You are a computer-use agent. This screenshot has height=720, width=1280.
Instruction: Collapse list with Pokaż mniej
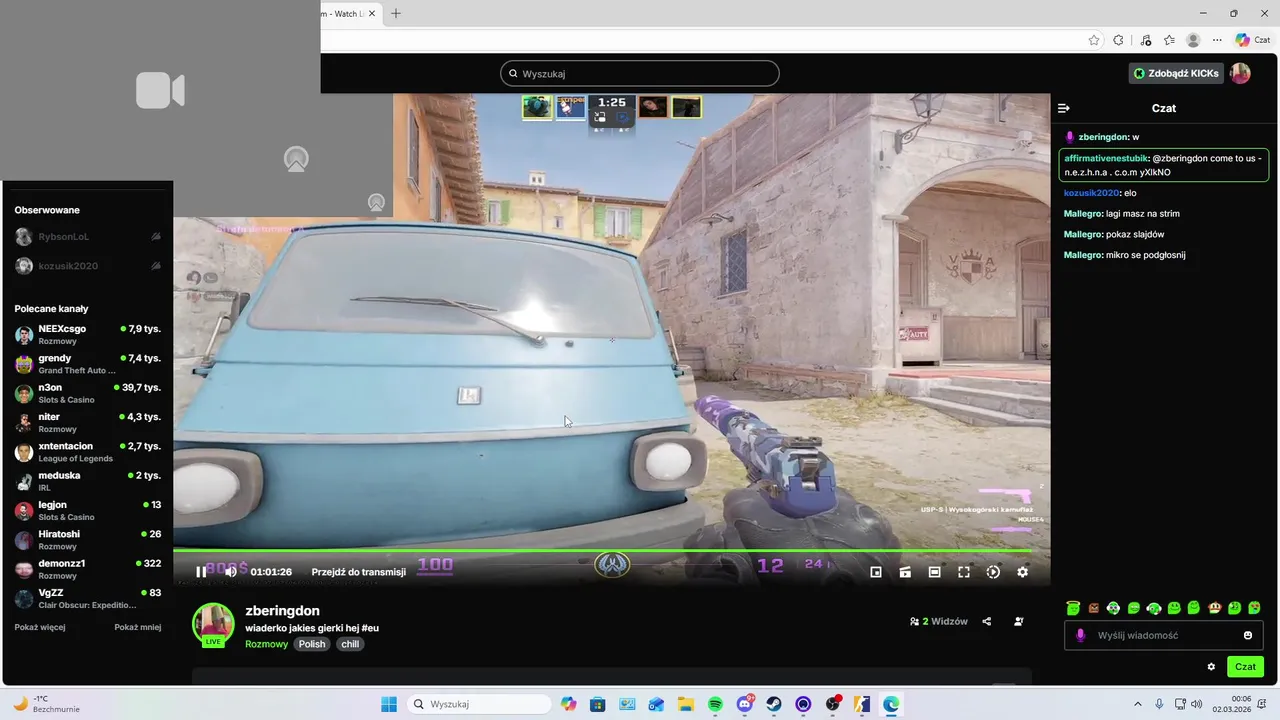(137, 627)
